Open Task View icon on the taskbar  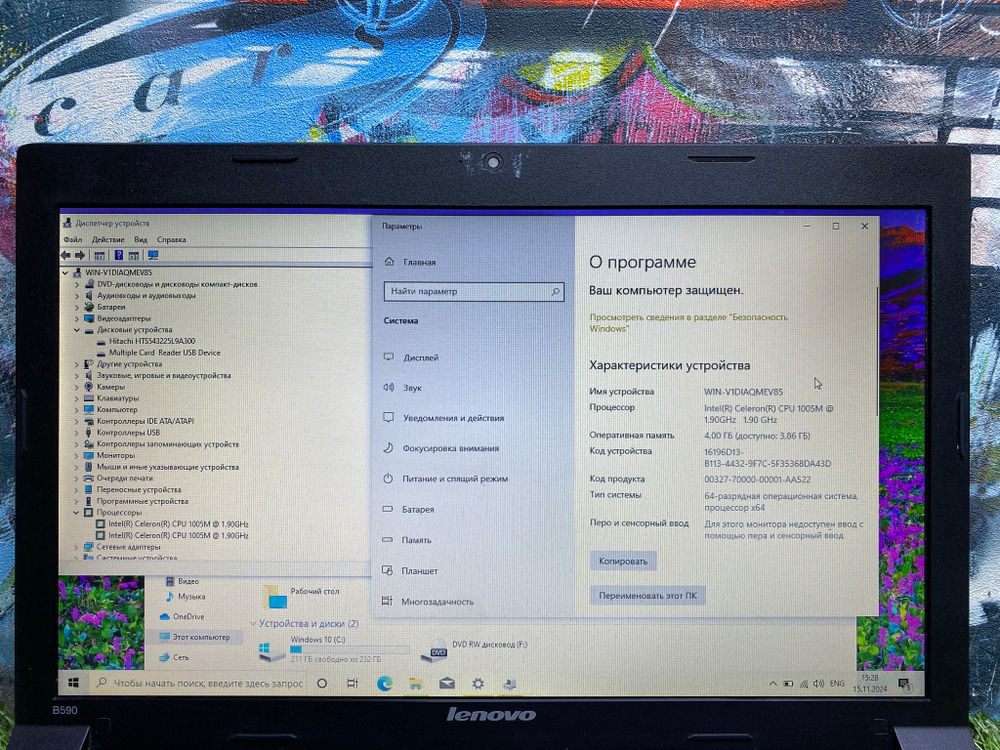coord(352,684)
